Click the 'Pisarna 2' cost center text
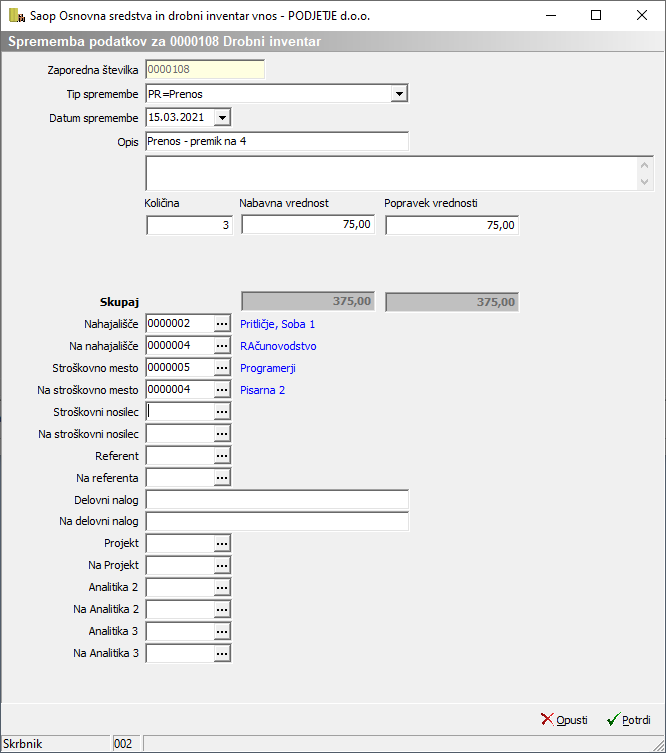 (263, 390)
